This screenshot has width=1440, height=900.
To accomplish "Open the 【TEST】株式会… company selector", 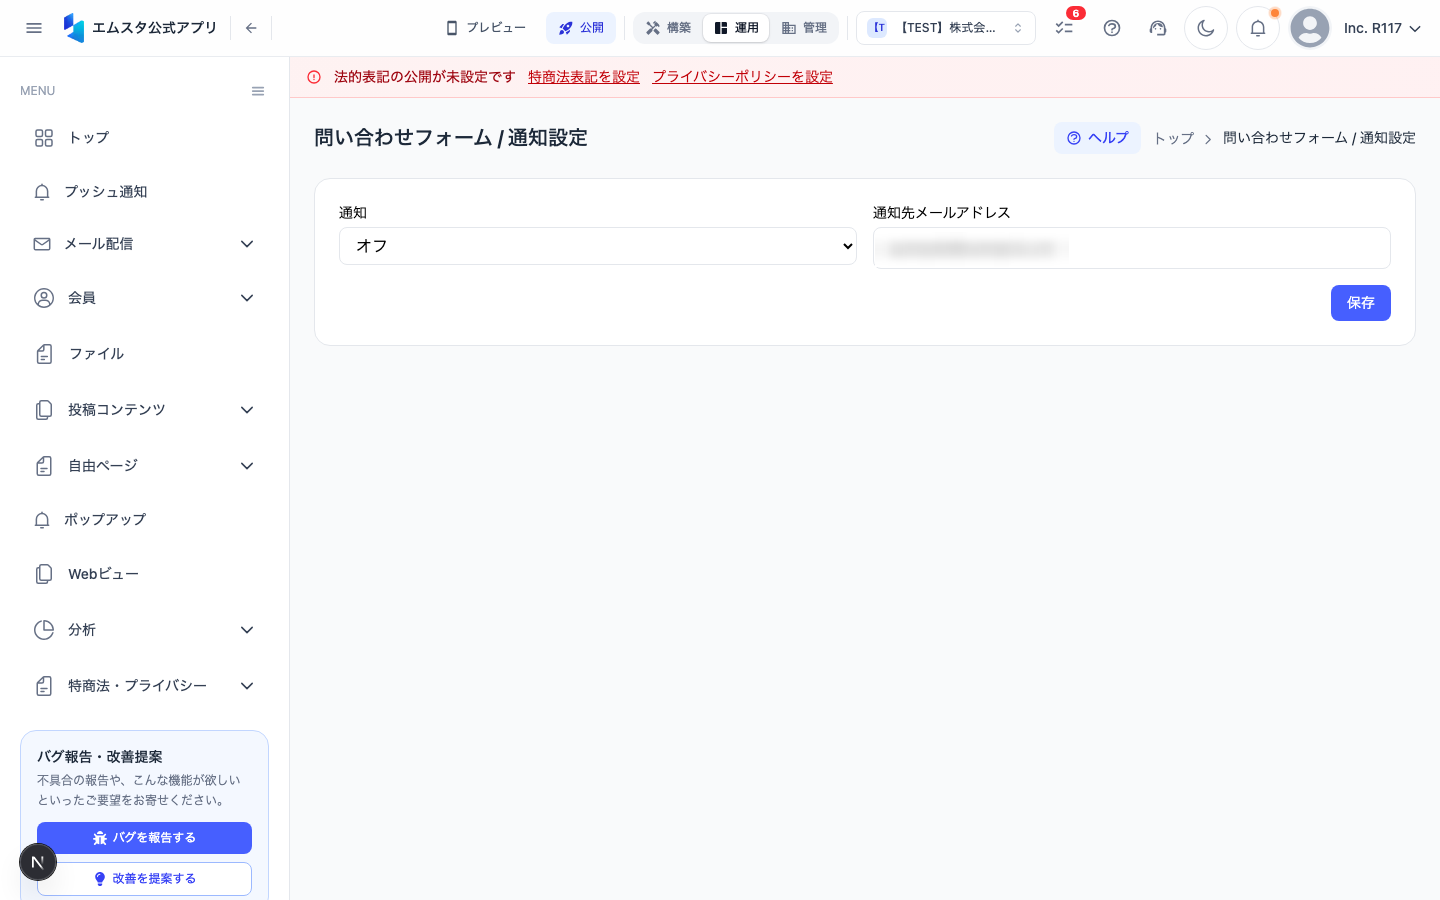I will 946,28.
